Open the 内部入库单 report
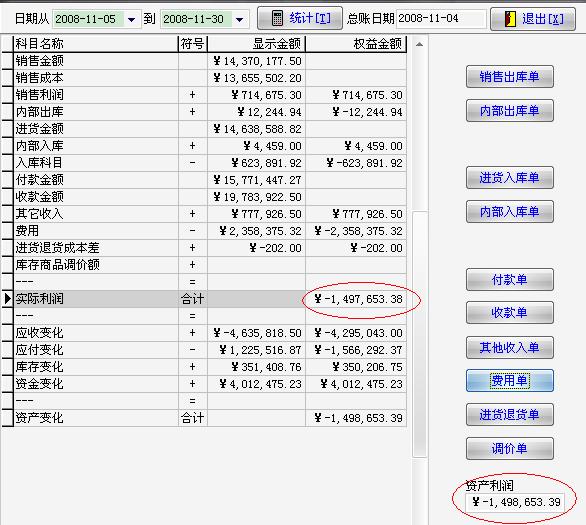Viewport: 586px width, 525px height. tap(509, 212)
